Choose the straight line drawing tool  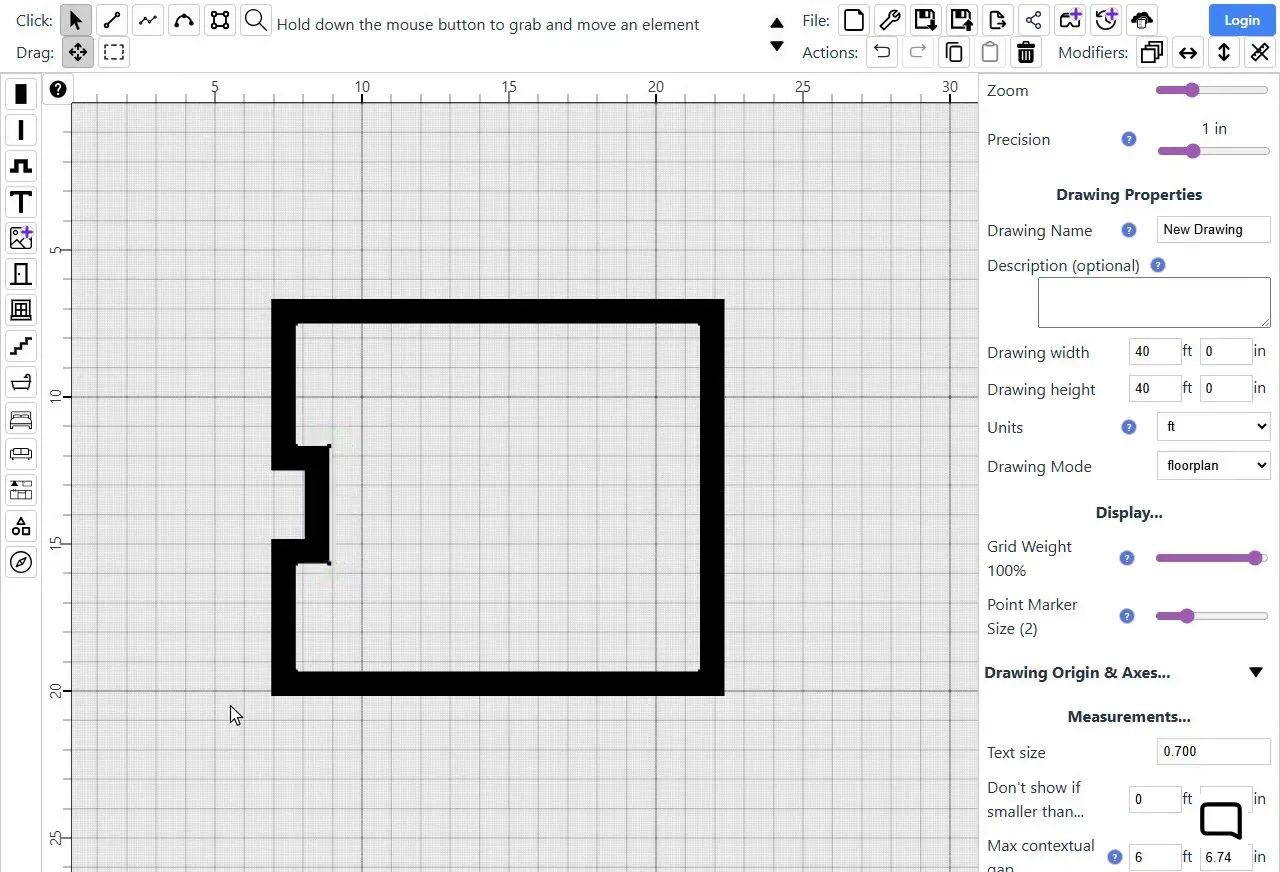(x=112, y=20)
